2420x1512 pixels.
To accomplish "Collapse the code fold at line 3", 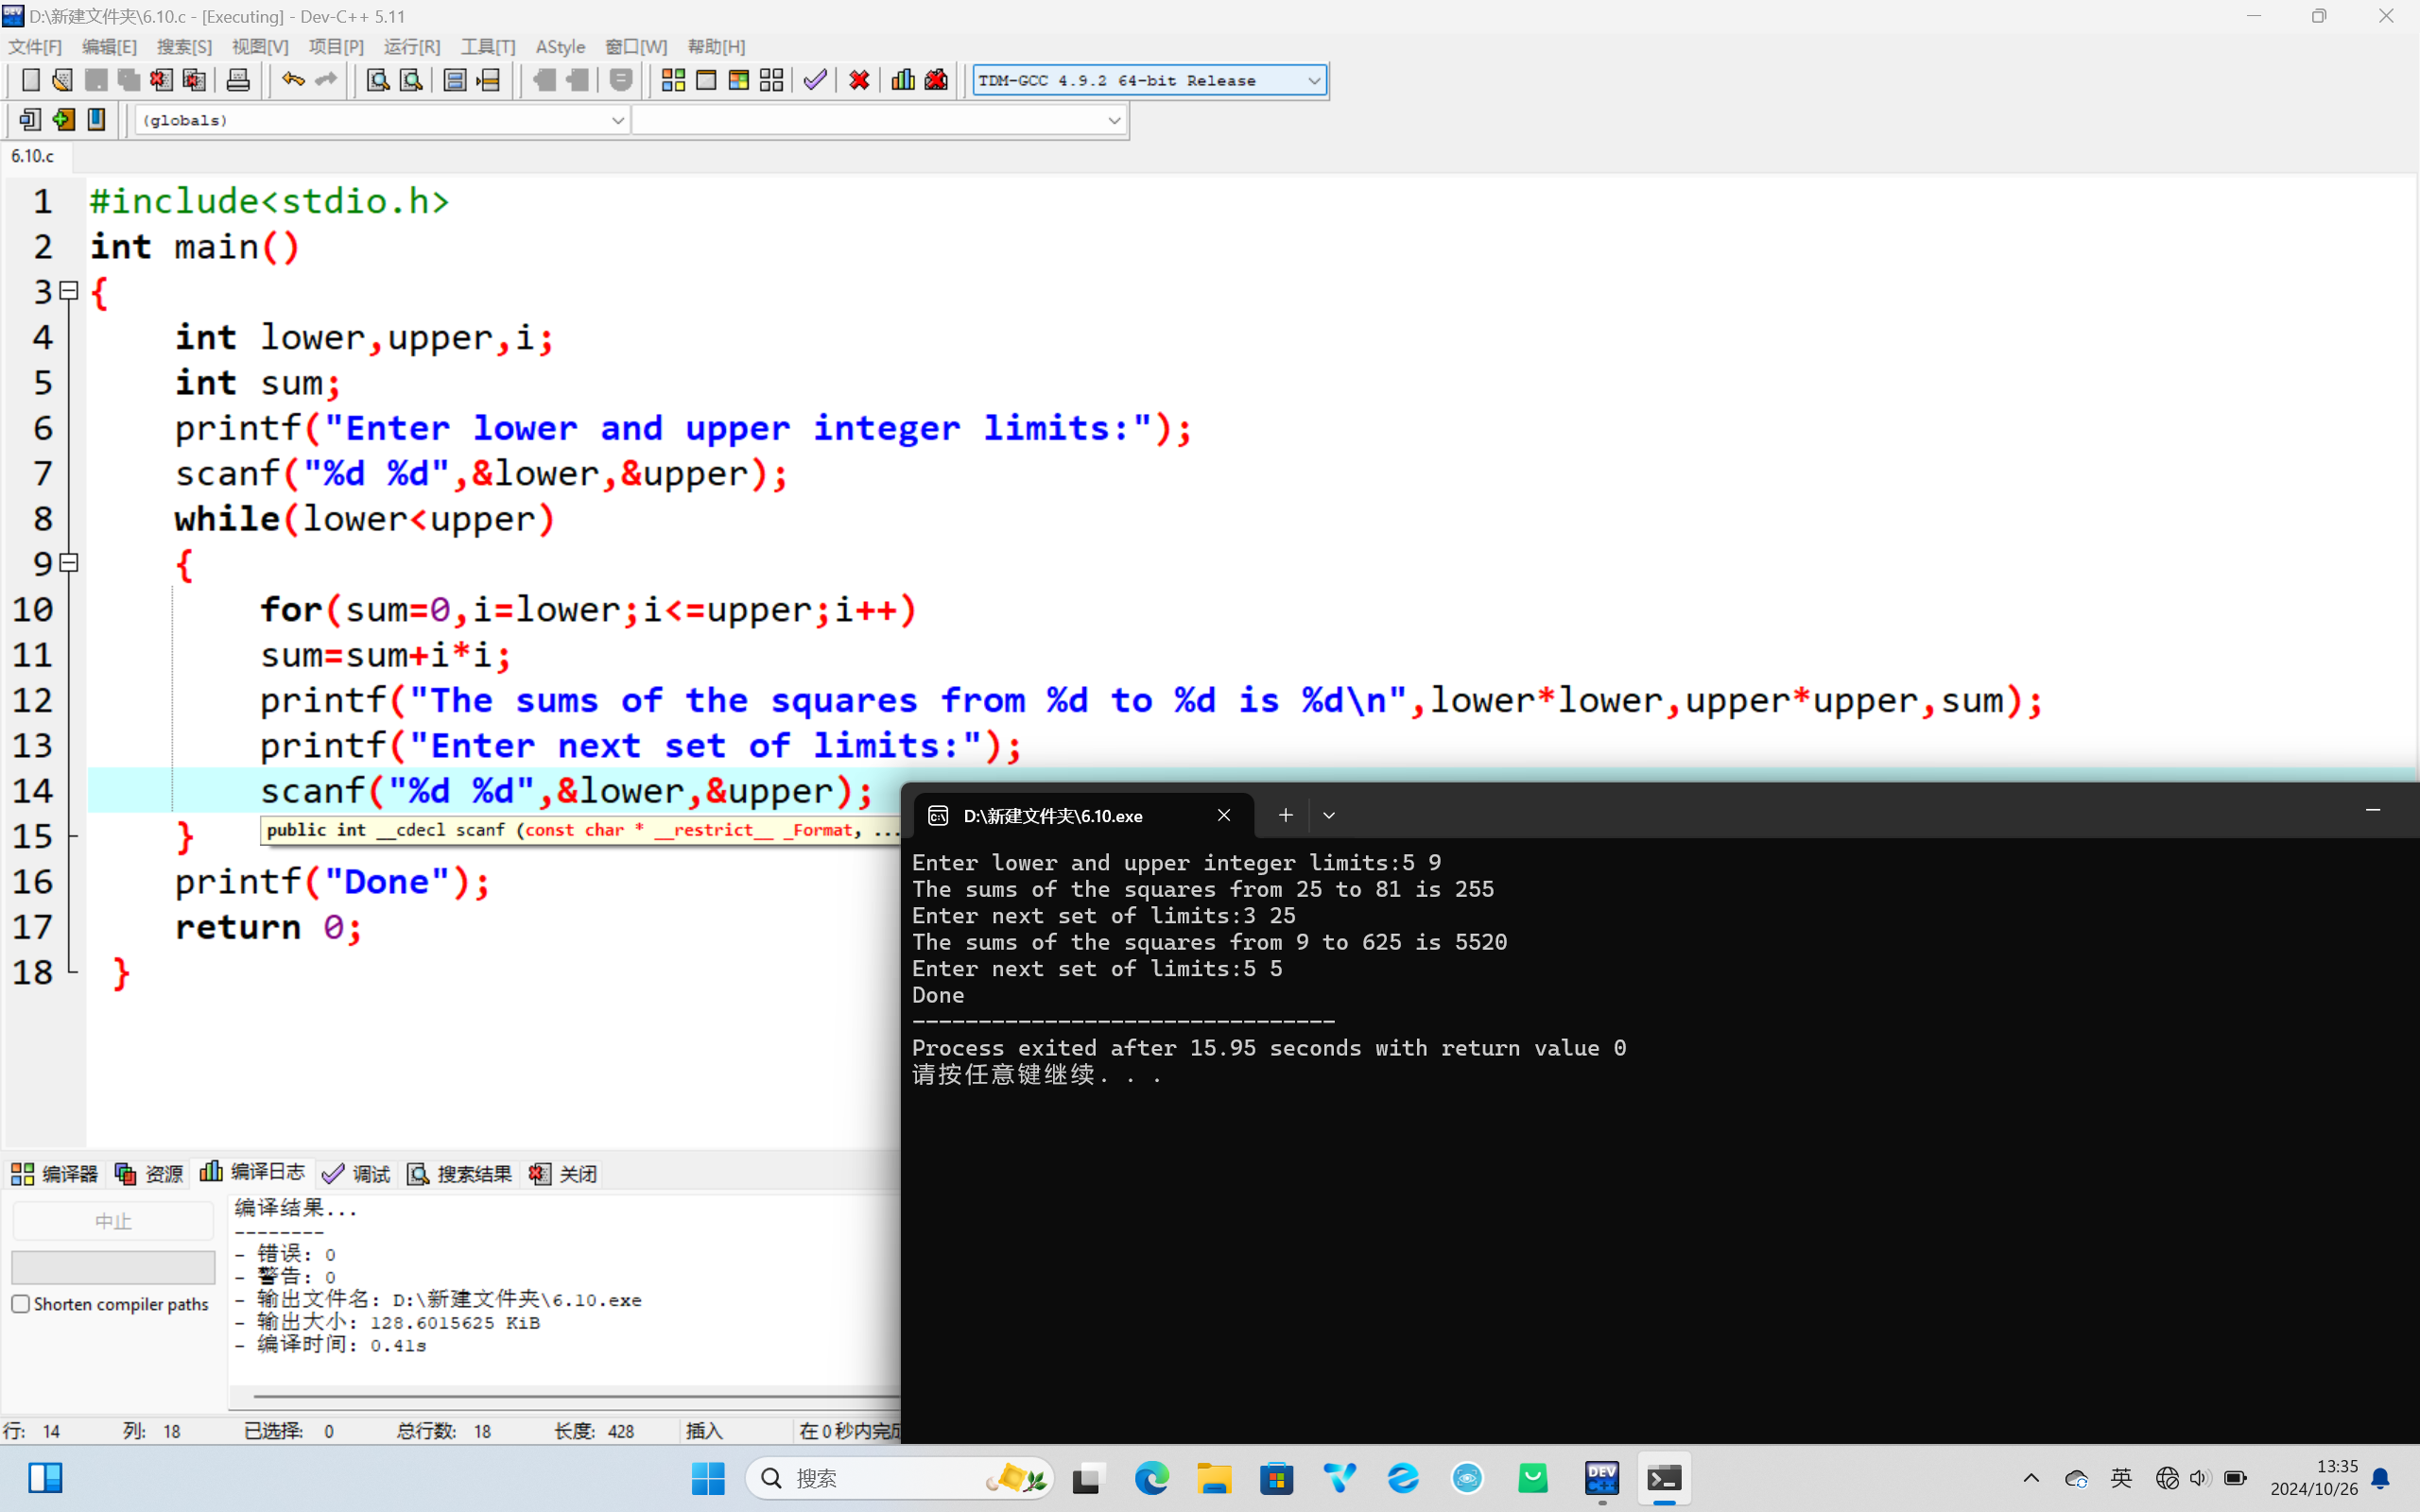I will coord(69,291).
